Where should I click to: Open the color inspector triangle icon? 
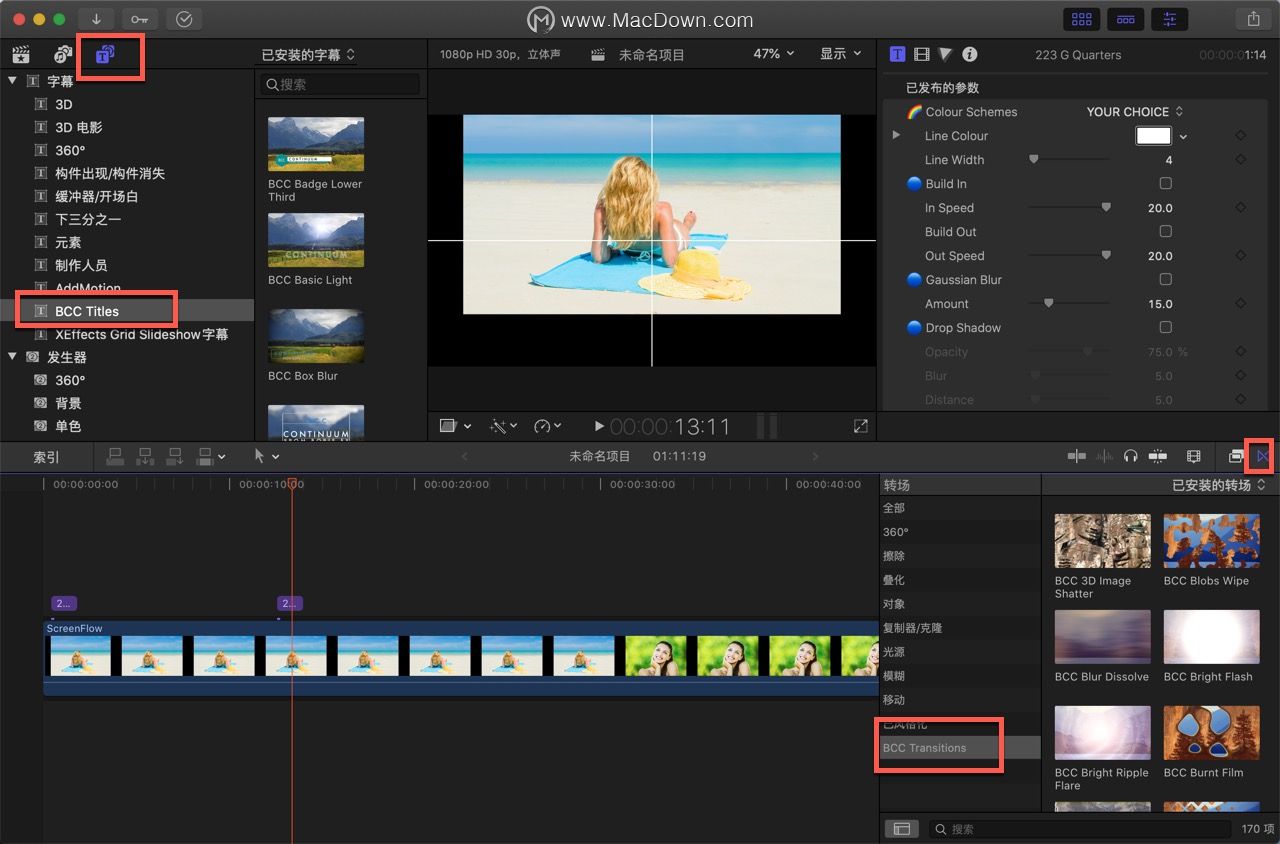[x=946, y=54]
